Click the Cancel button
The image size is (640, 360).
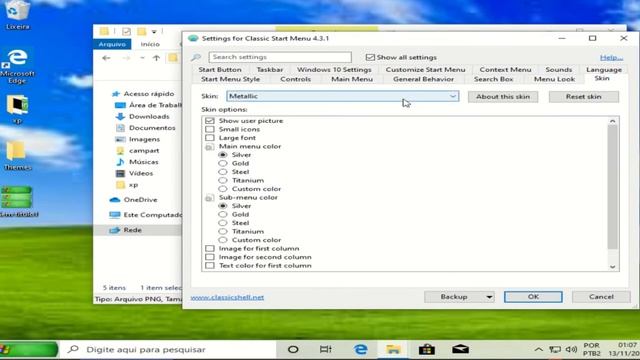point(601,297)
